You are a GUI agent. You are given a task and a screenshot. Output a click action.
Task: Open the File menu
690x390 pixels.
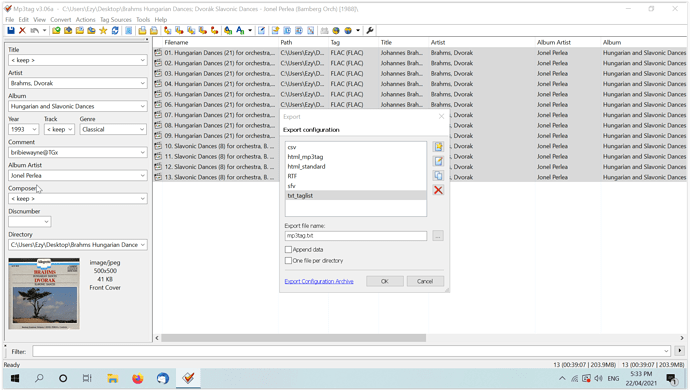coord(9,20)
